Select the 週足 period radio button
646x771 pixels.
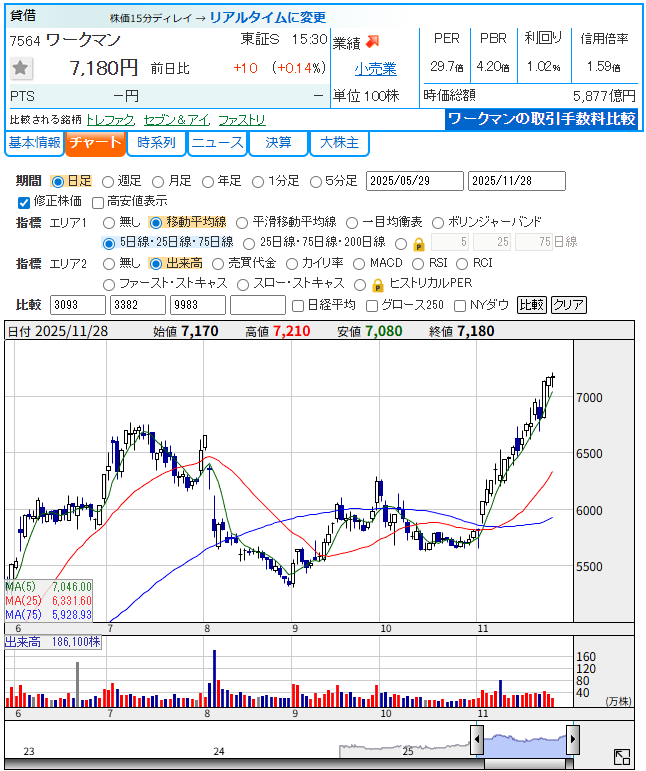pos(108,182)
